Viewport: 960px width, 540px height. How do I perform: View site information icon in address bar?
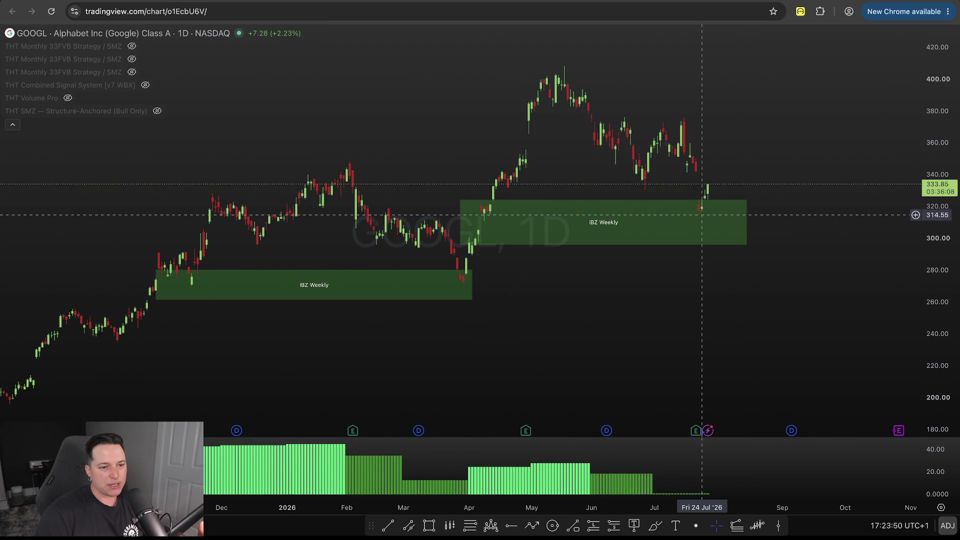pos(74,11)
